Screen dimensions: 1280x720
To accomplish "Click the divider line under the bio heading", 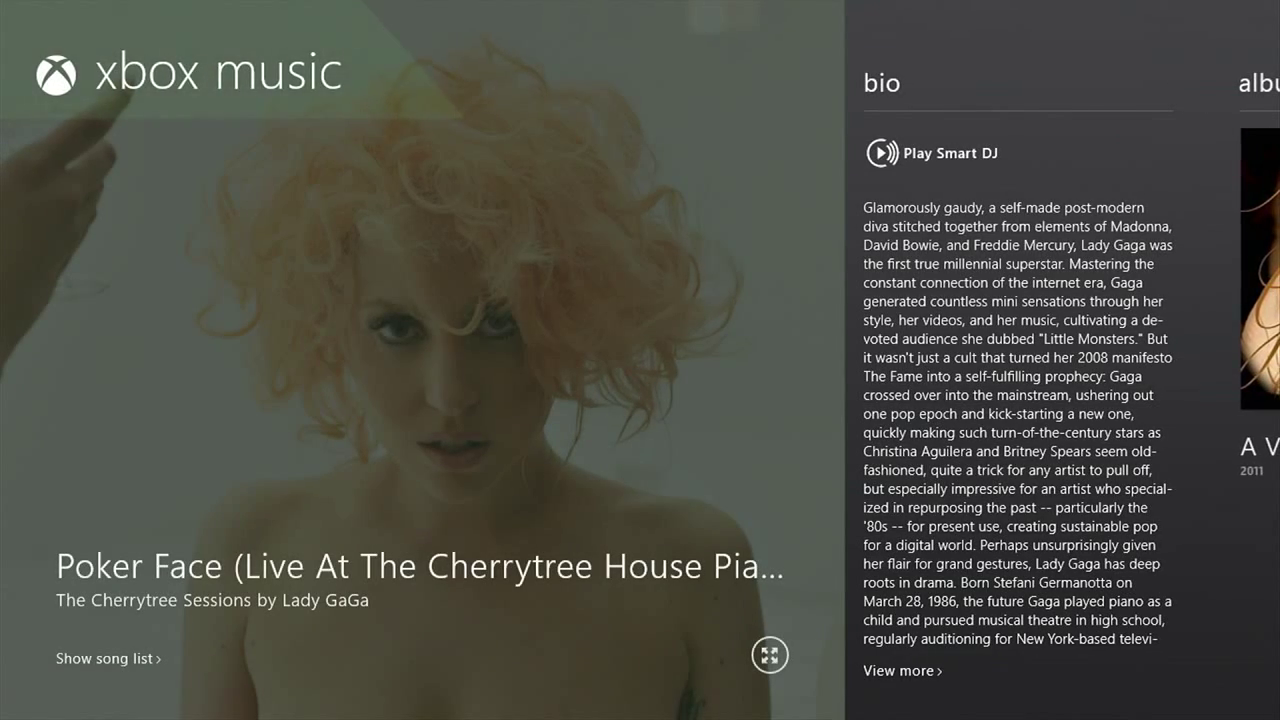I will [1018, 110].
